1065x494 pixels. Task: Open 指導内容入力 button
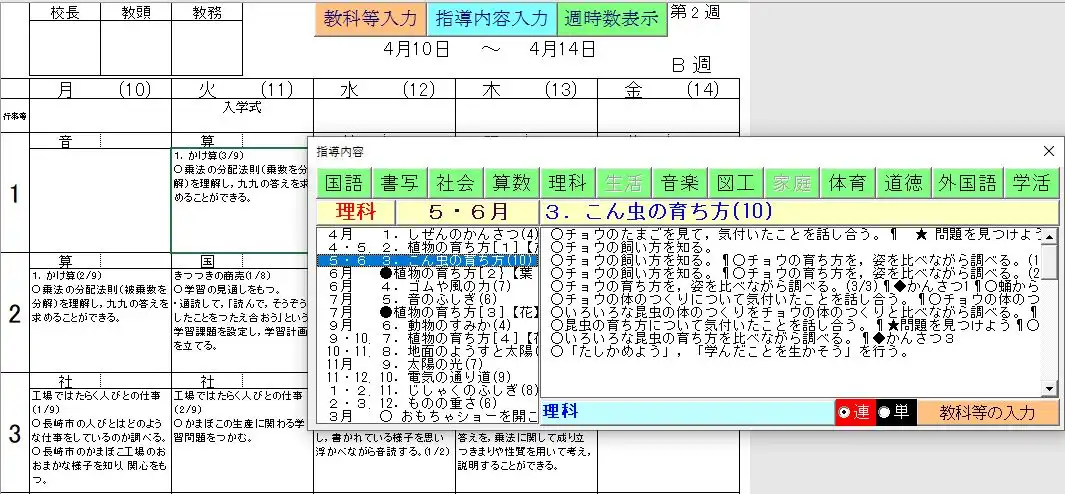coord(491,19)
